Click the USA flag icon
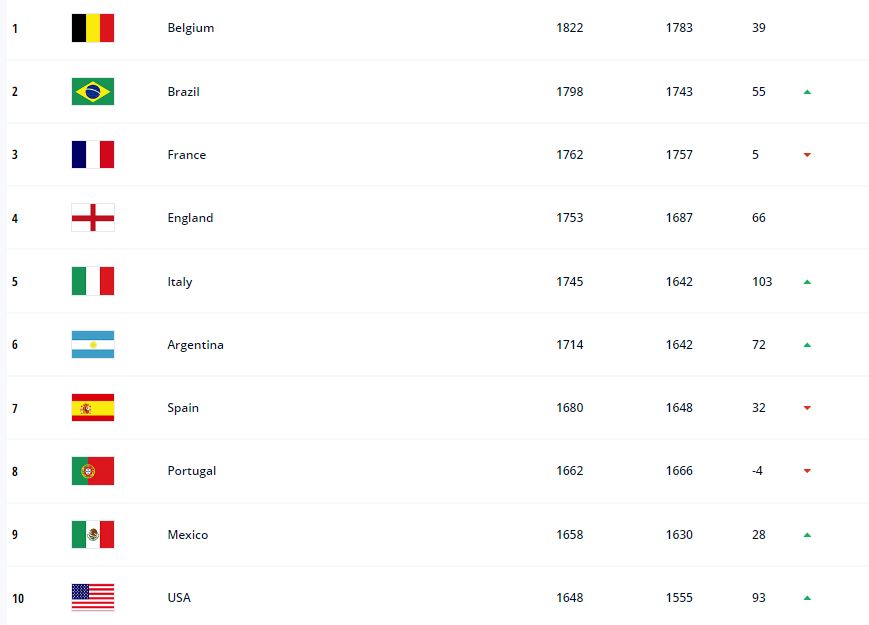This screenshot has width=869, height=625. (x=93, y=597)
